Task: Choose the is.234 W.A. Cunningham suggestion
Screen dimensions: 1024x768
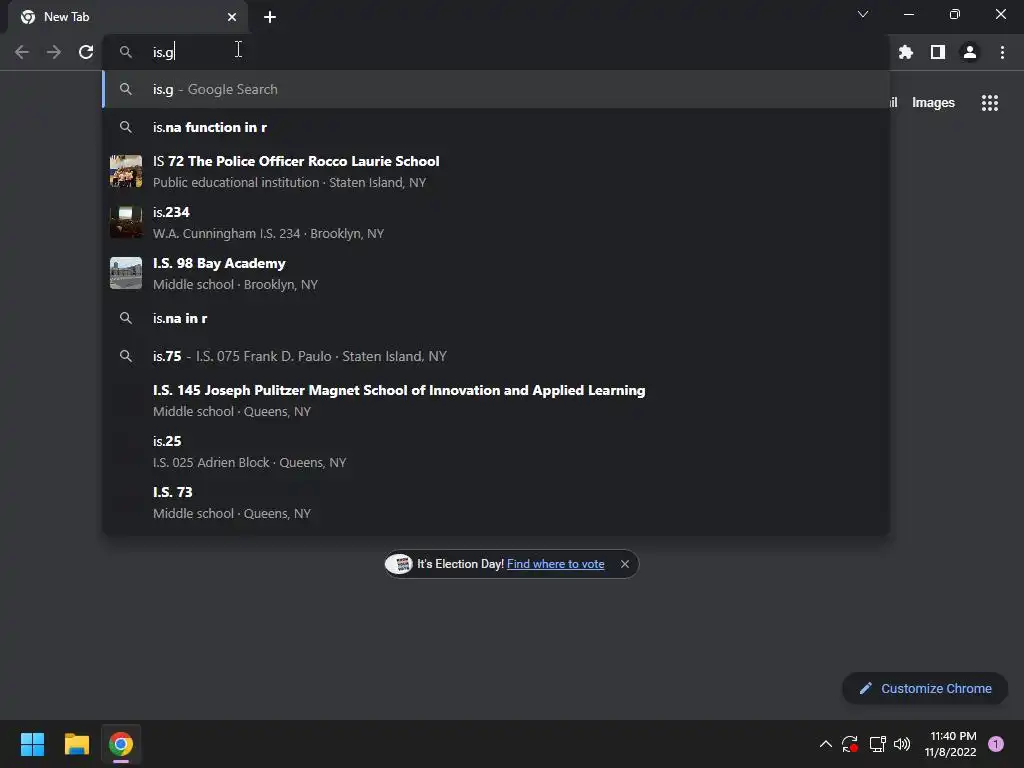Action: [496, 222]
